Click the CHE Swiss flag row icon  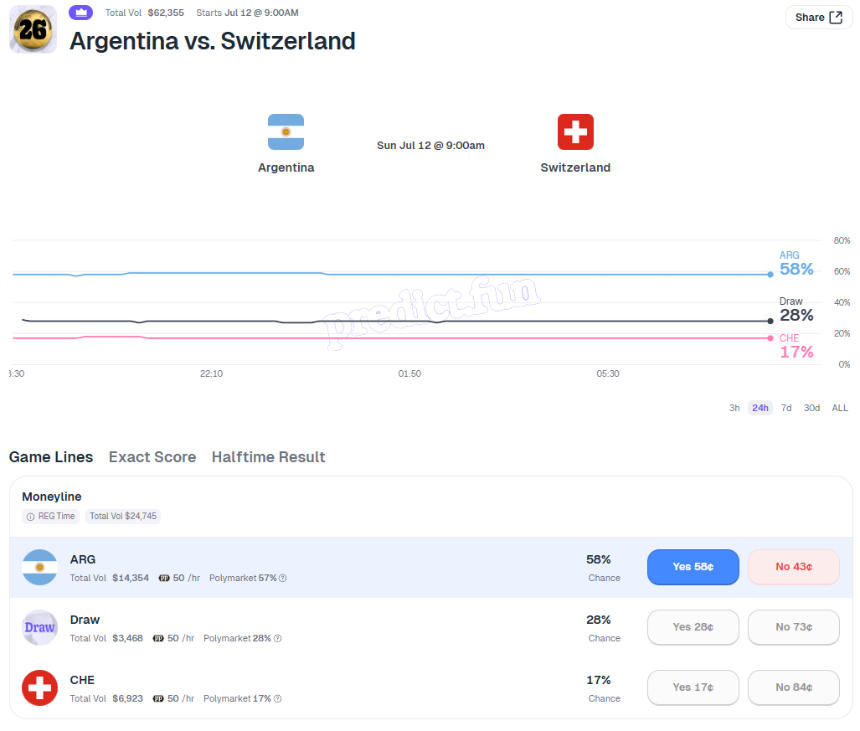tap(39, 688)
